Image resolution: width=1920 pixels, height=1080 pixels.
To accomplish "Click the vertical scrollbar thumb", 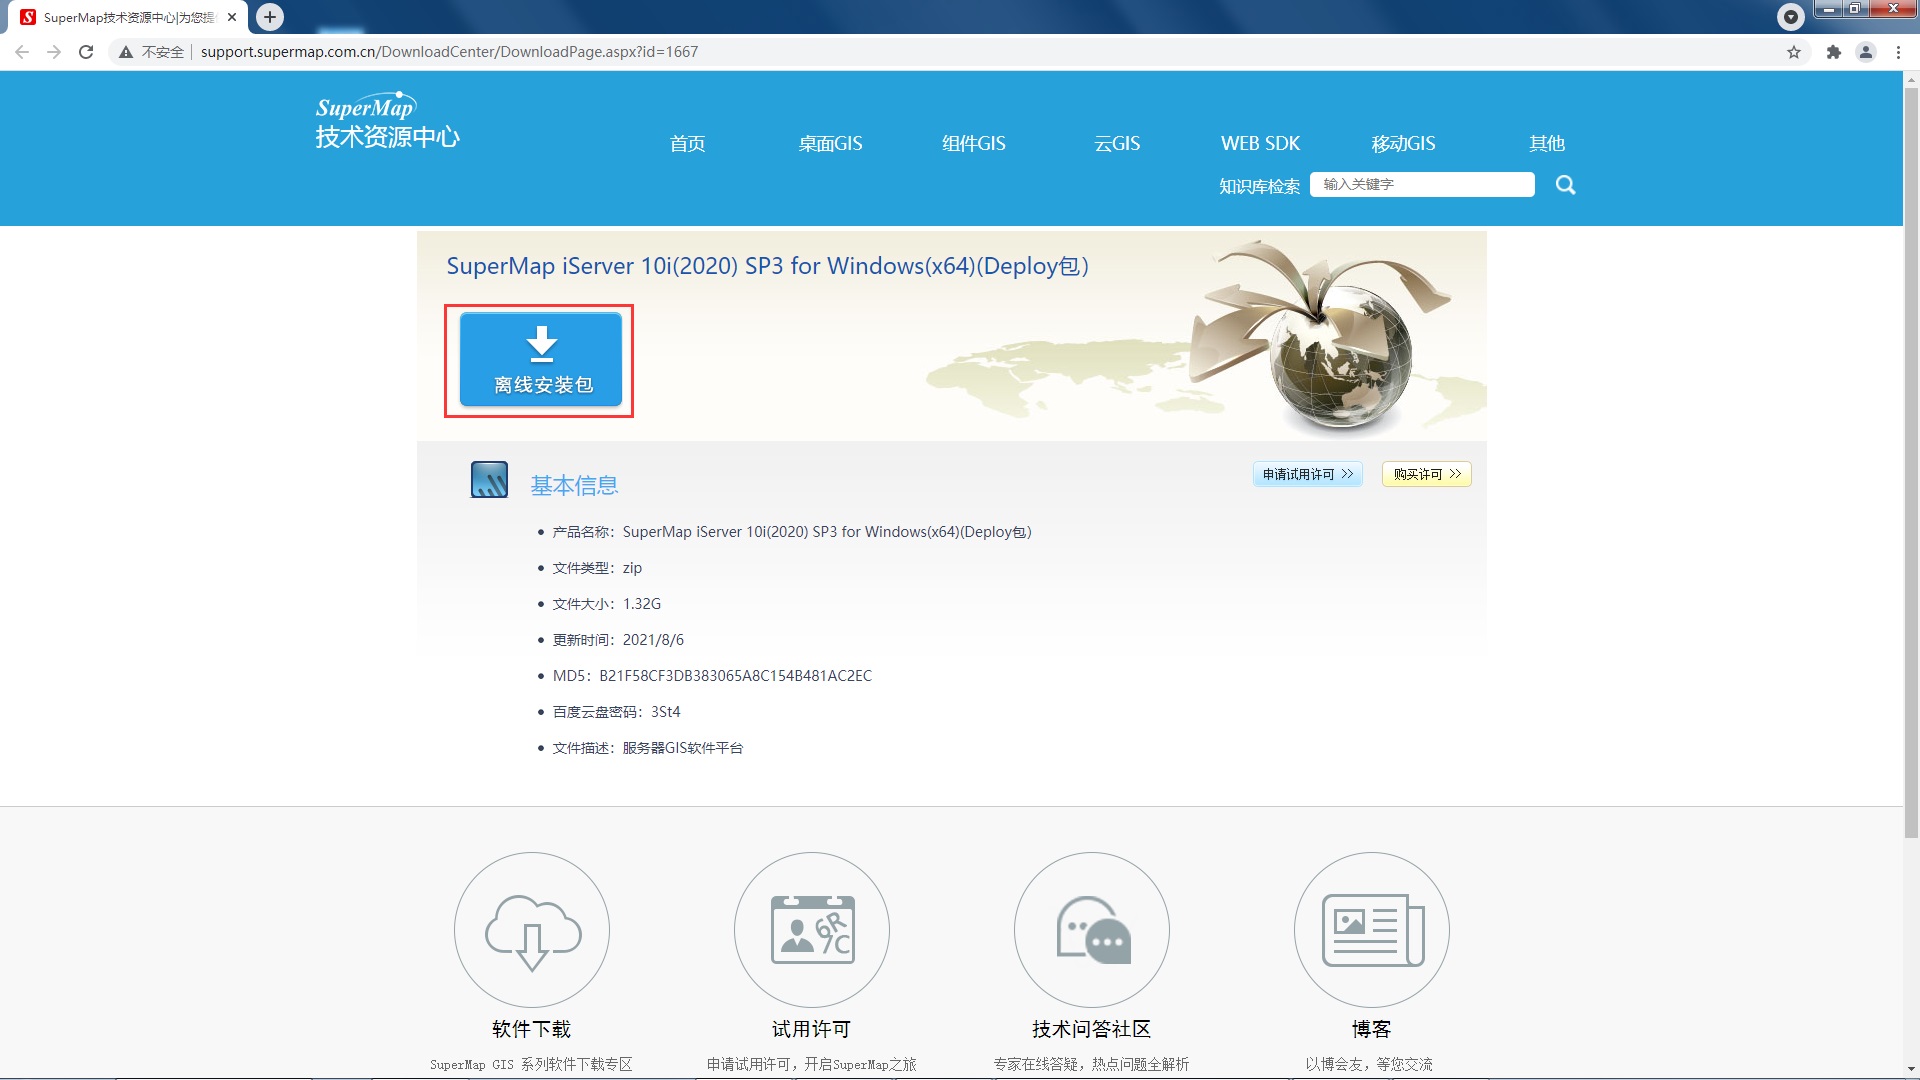I will (x=1911, y=462).
